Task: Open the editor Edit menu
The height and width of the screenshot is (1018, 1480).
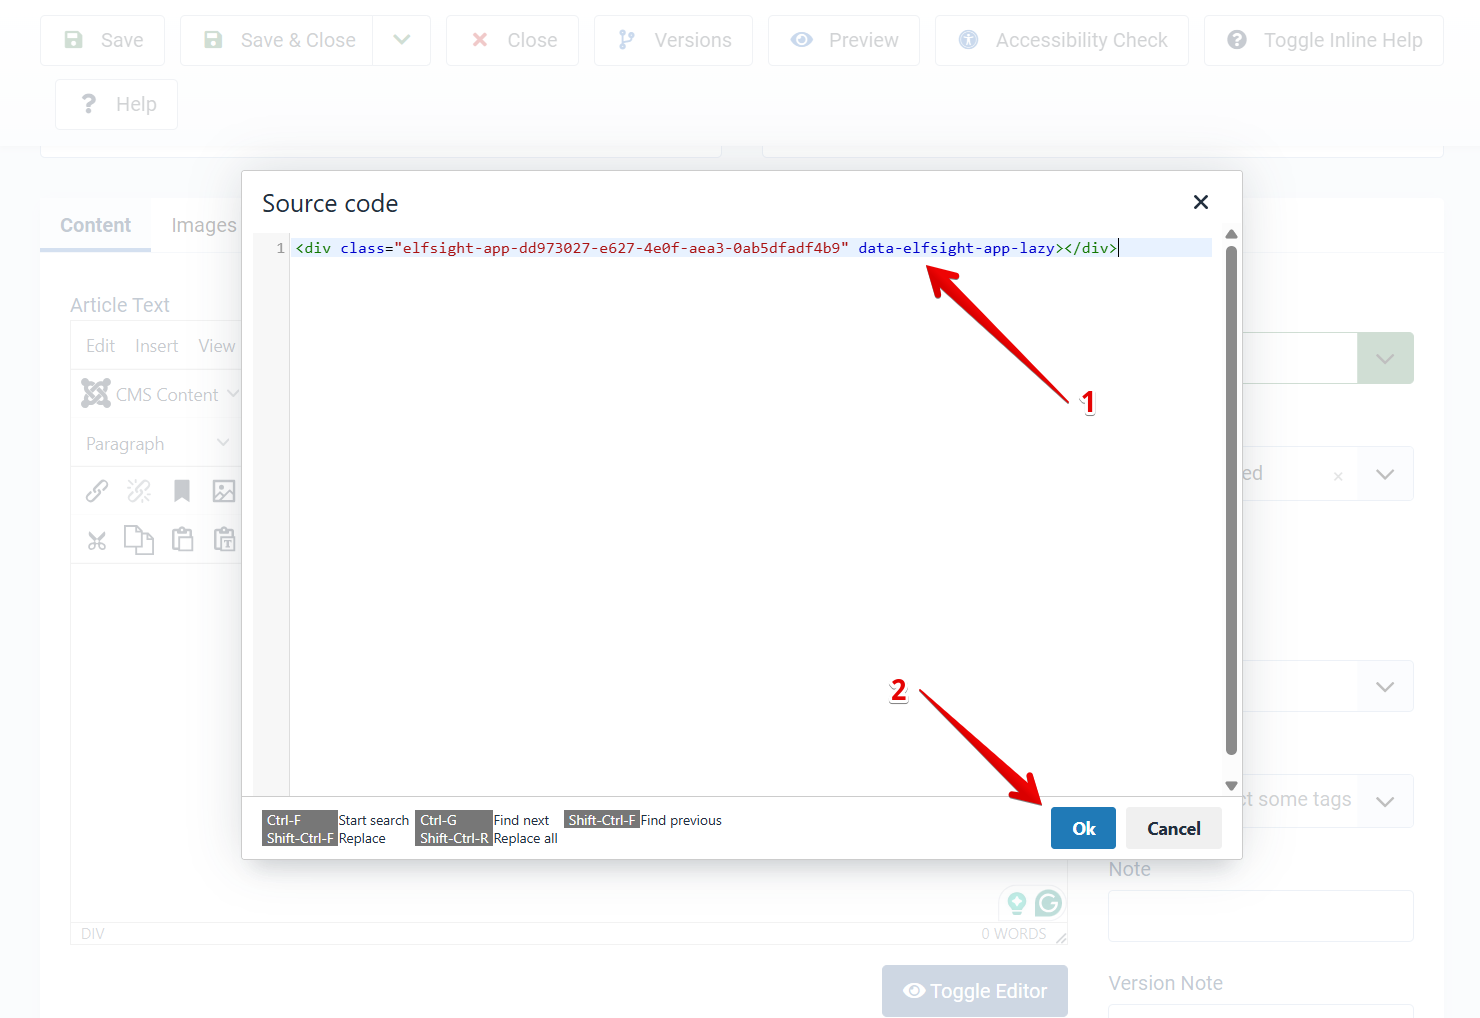Action: coord(100,346)
